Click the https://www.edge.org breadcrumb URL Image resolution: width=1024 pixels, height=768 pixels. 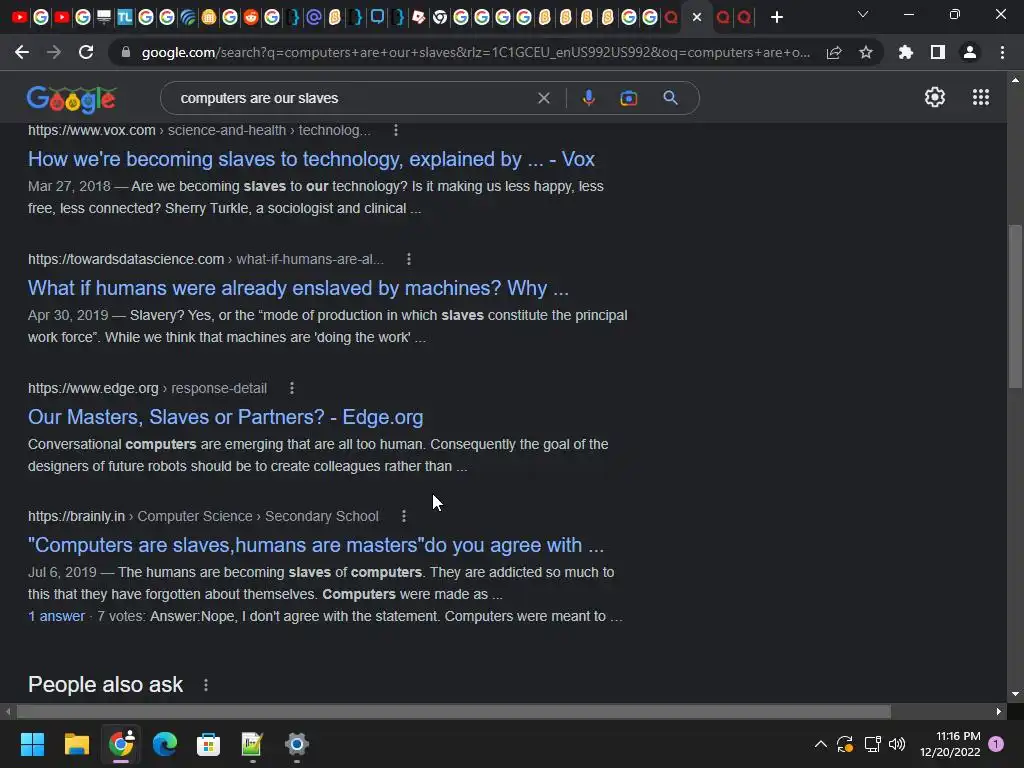(x=93, y=388)
